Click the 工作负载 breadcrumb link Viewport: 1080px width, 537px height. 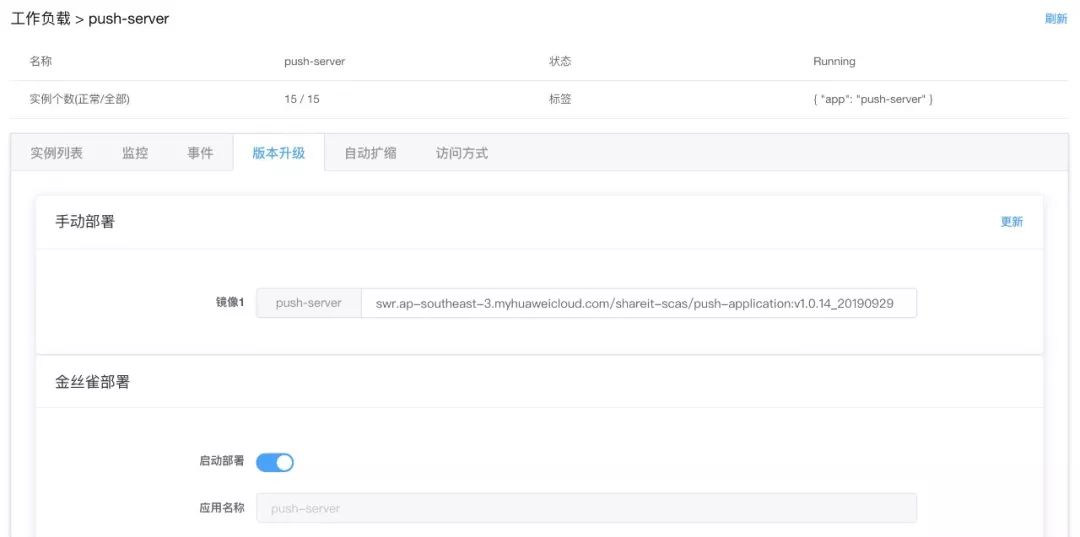[x=40, y=19]
